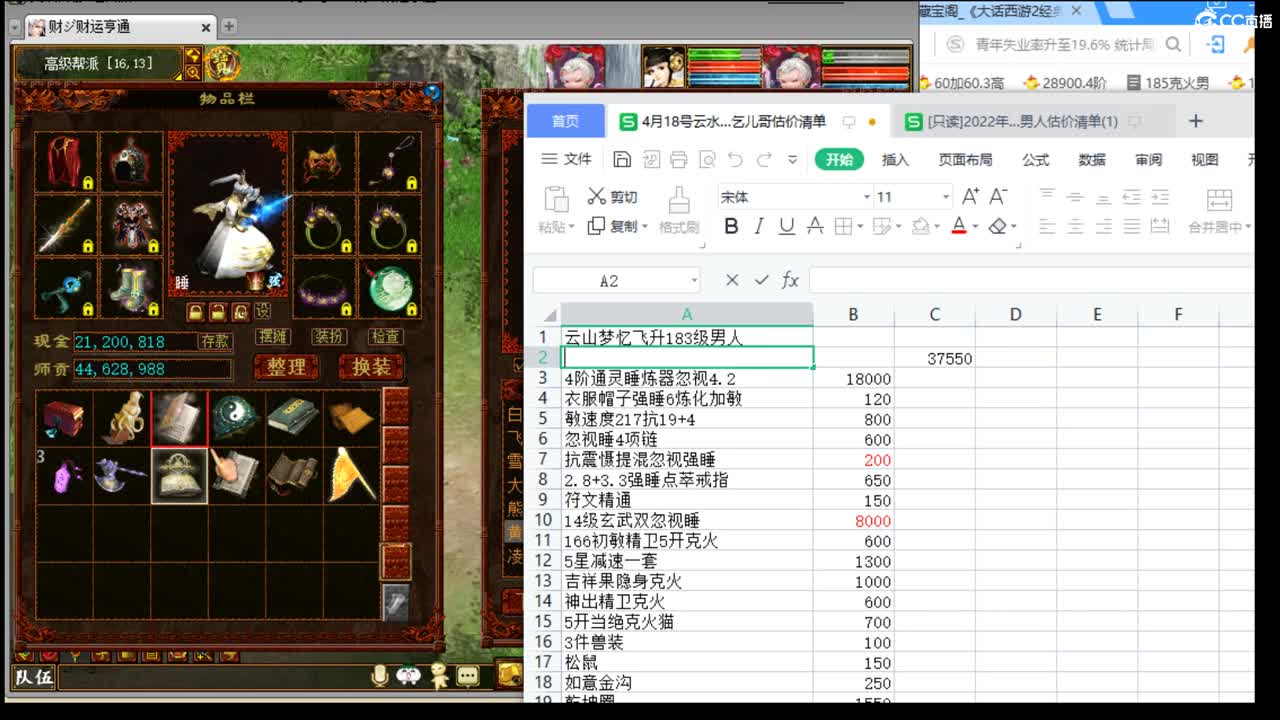This screenshot has width=1280, height=720.
Task: Click the formula bar input field
Action: coord(1030,281)
